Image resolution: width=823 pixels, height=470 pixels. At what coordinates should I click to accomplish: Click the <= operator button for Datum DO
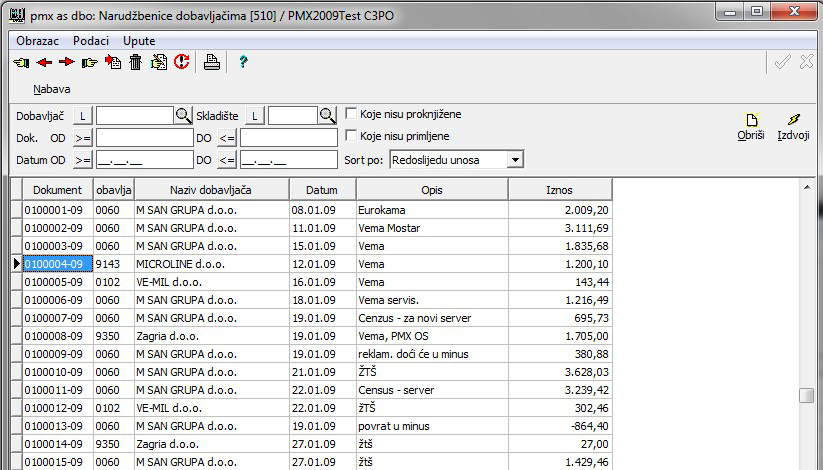pyautogui.click(x=227, y=160)
